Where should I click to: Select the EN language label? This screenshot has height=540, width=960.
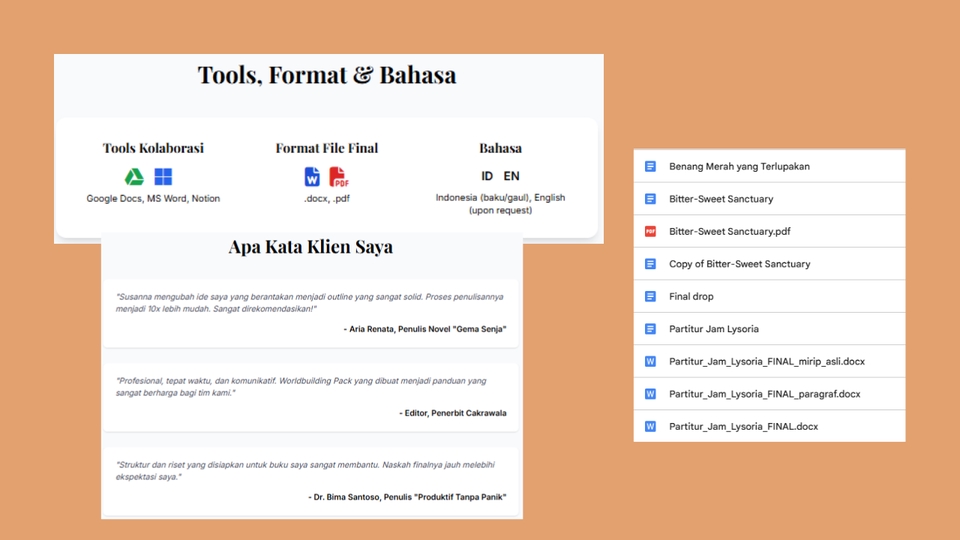point(512,177)
